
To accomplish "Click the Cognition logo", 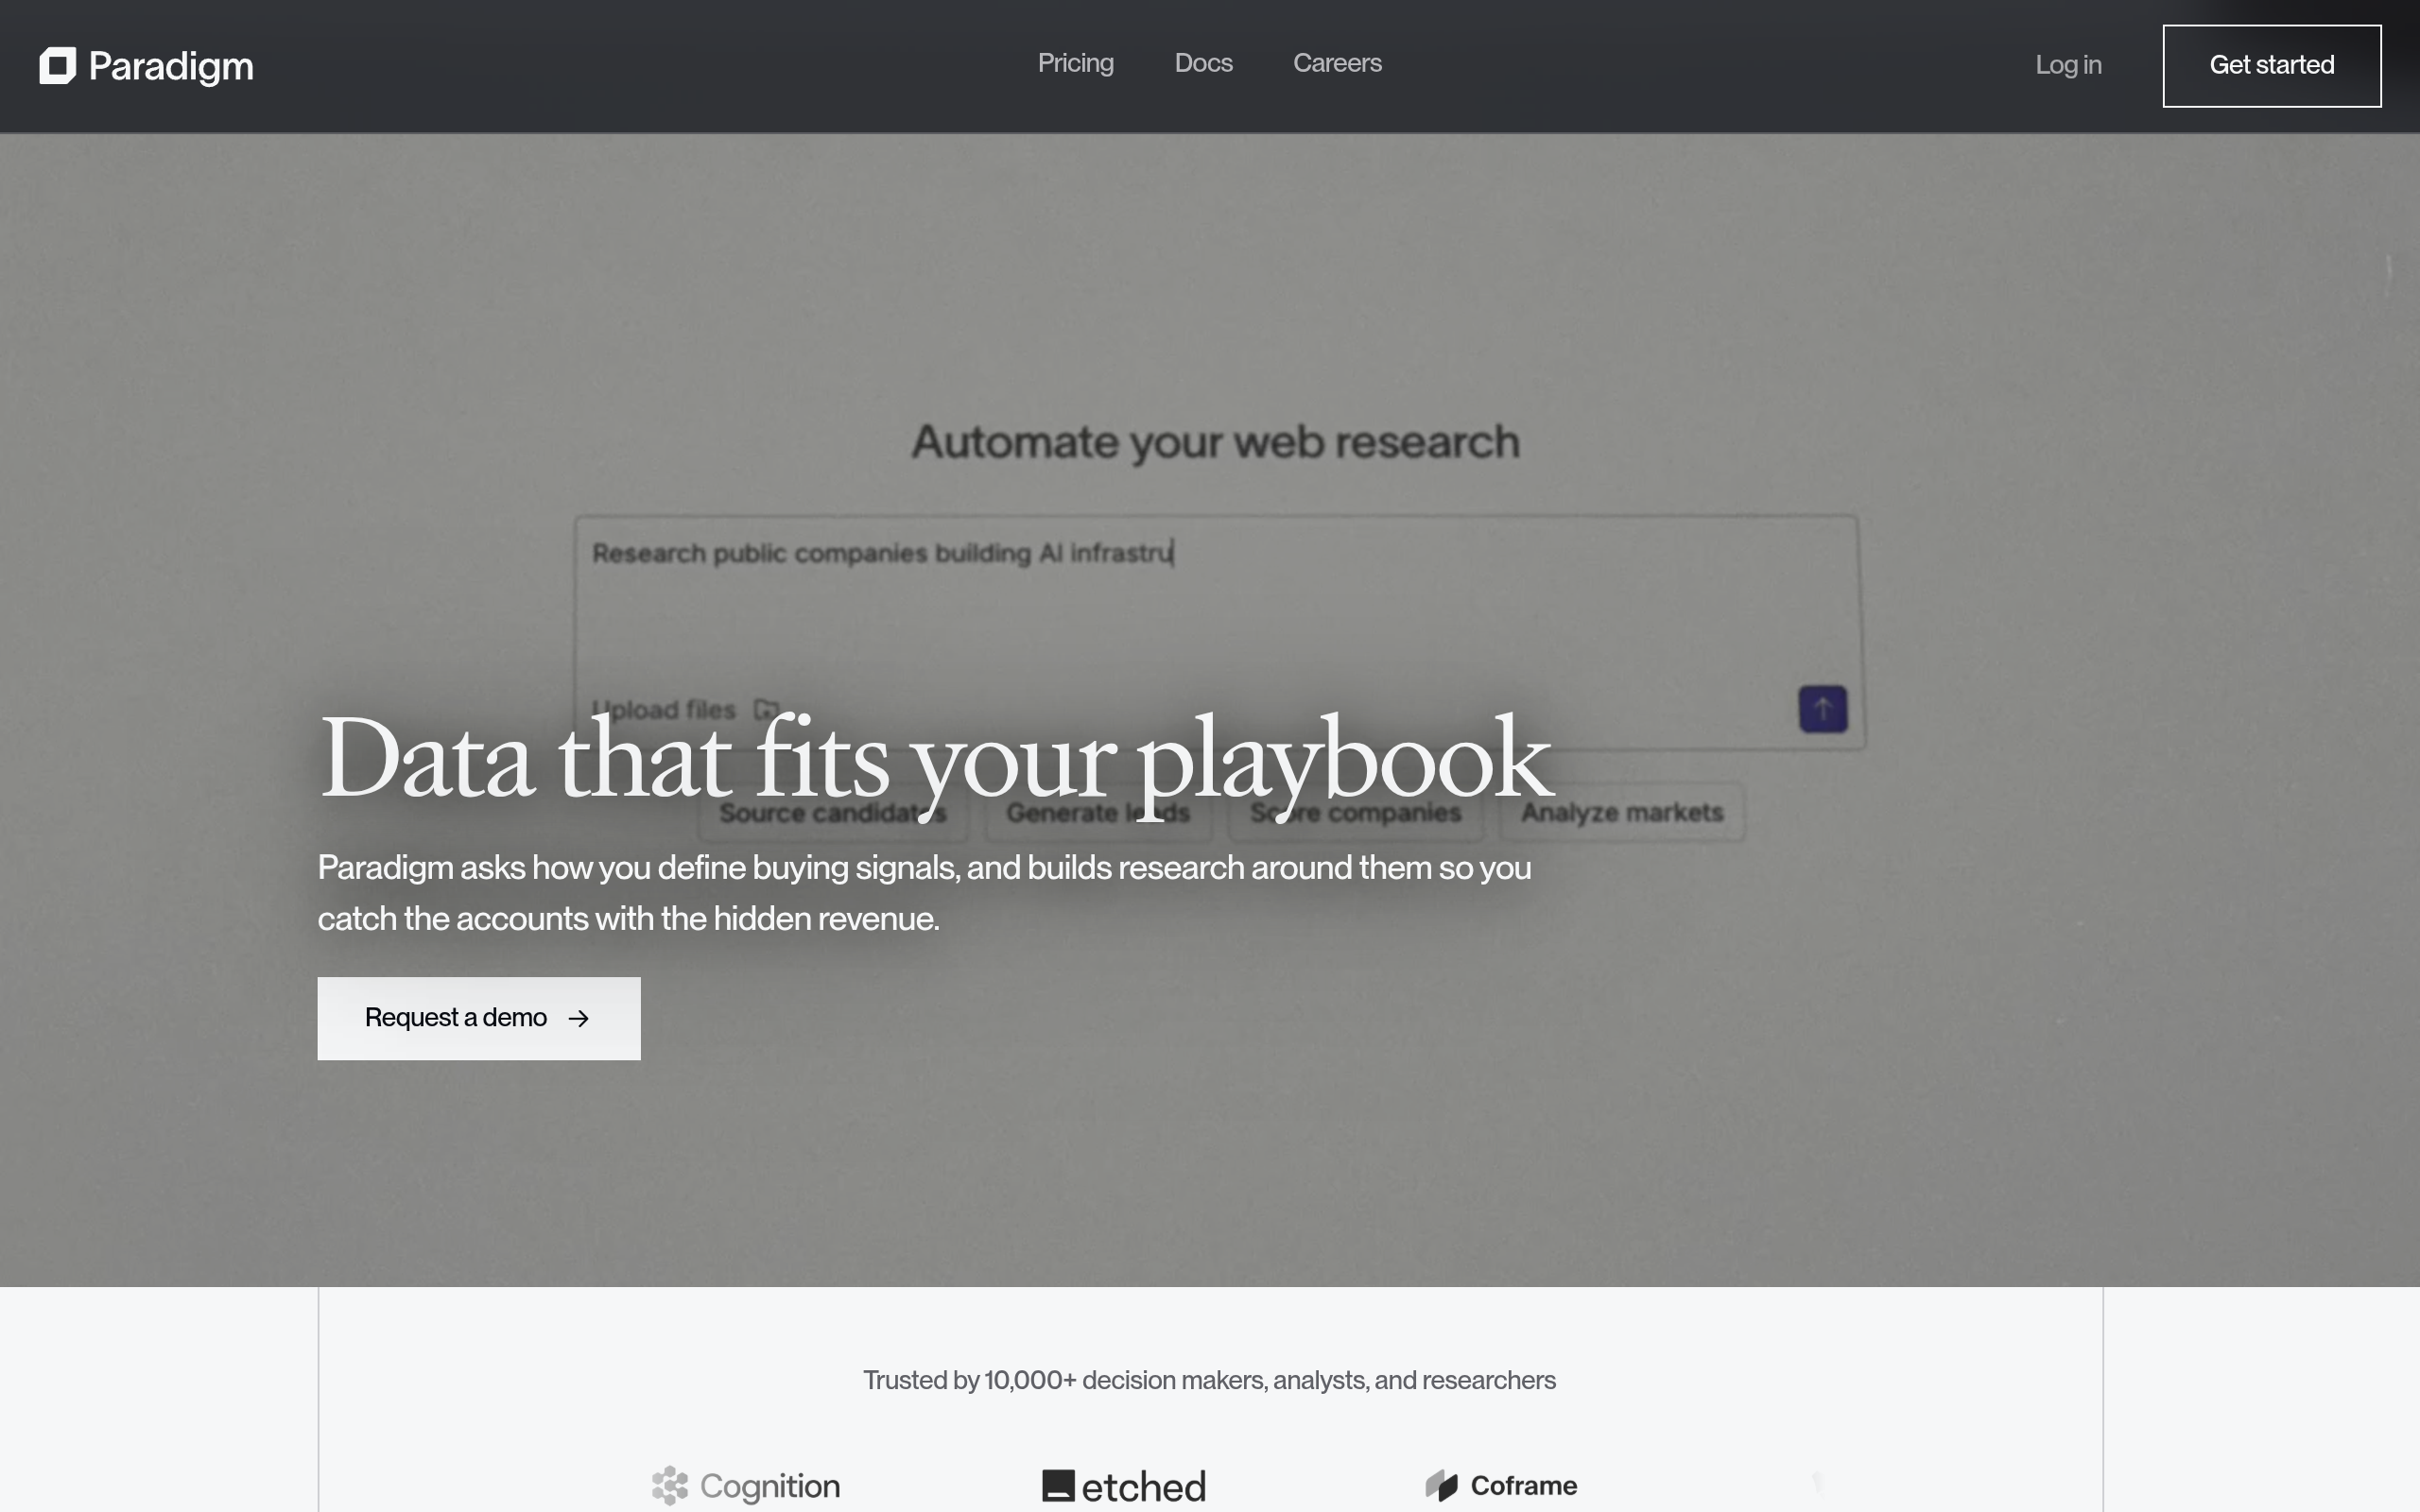I will tap(746, 1486).
